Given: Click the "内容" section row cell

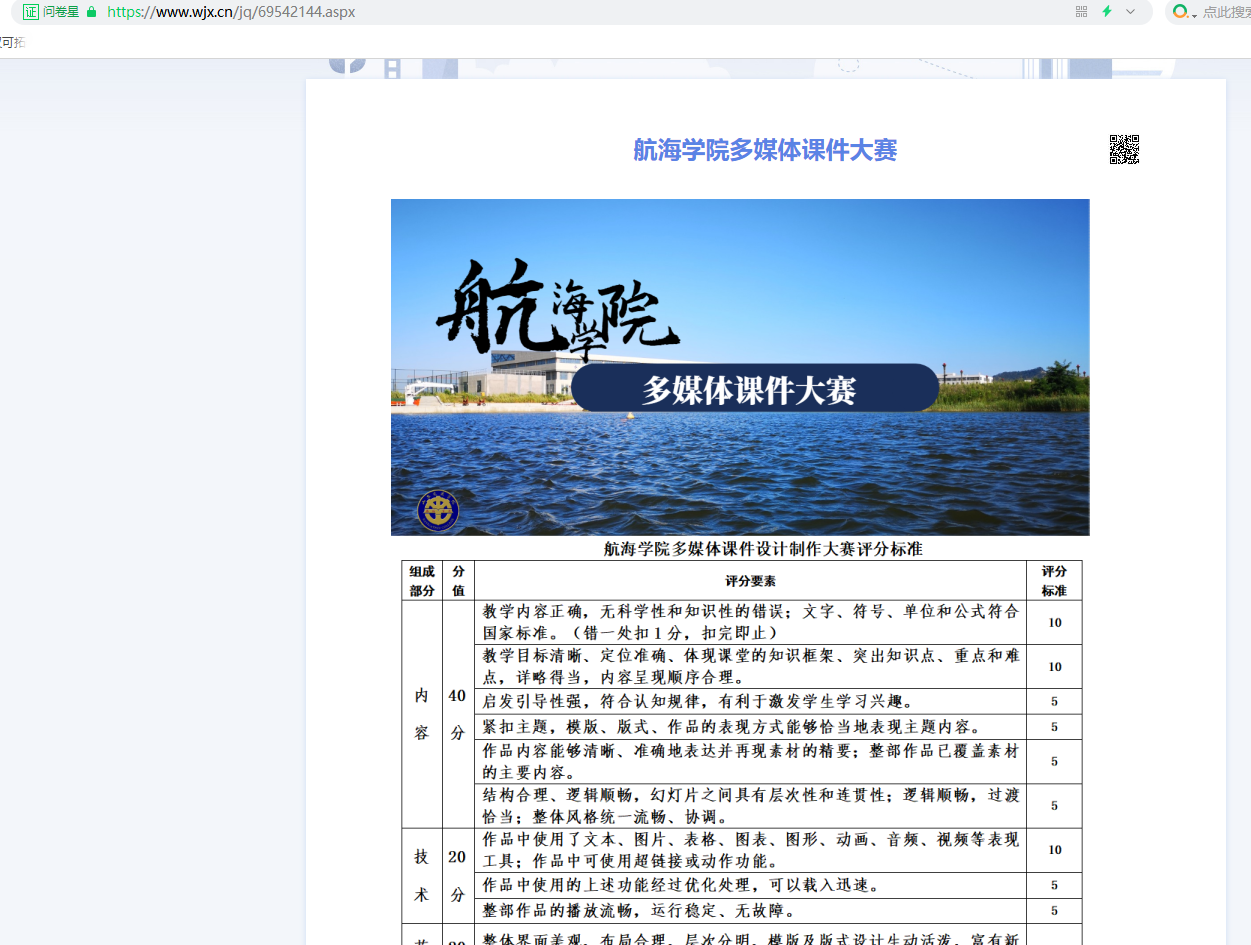Looking at the screenshot, I should click(422, 714).
